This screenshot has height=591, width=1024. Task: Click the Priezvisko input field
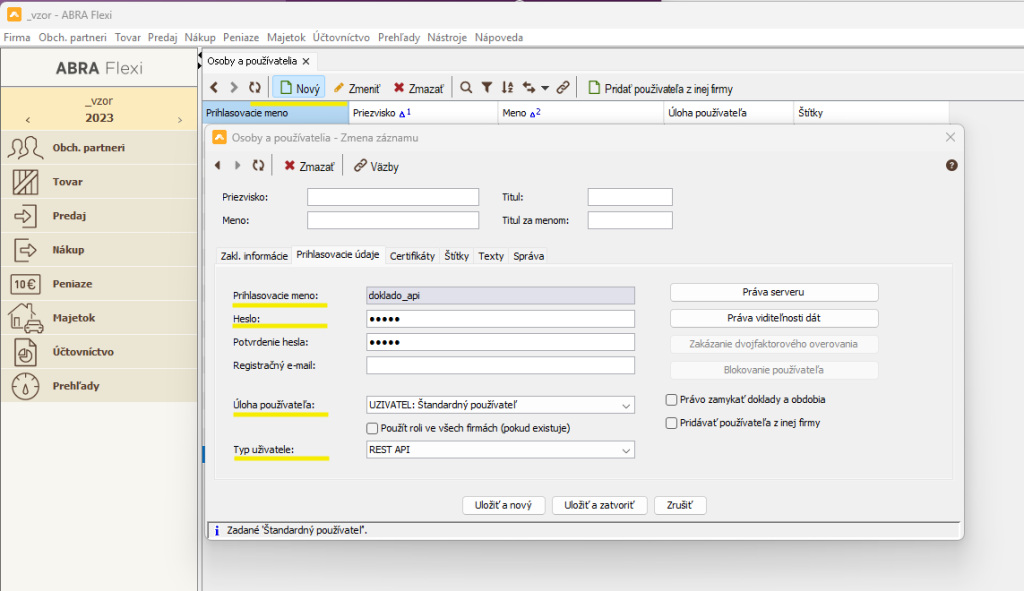(393, 197)
